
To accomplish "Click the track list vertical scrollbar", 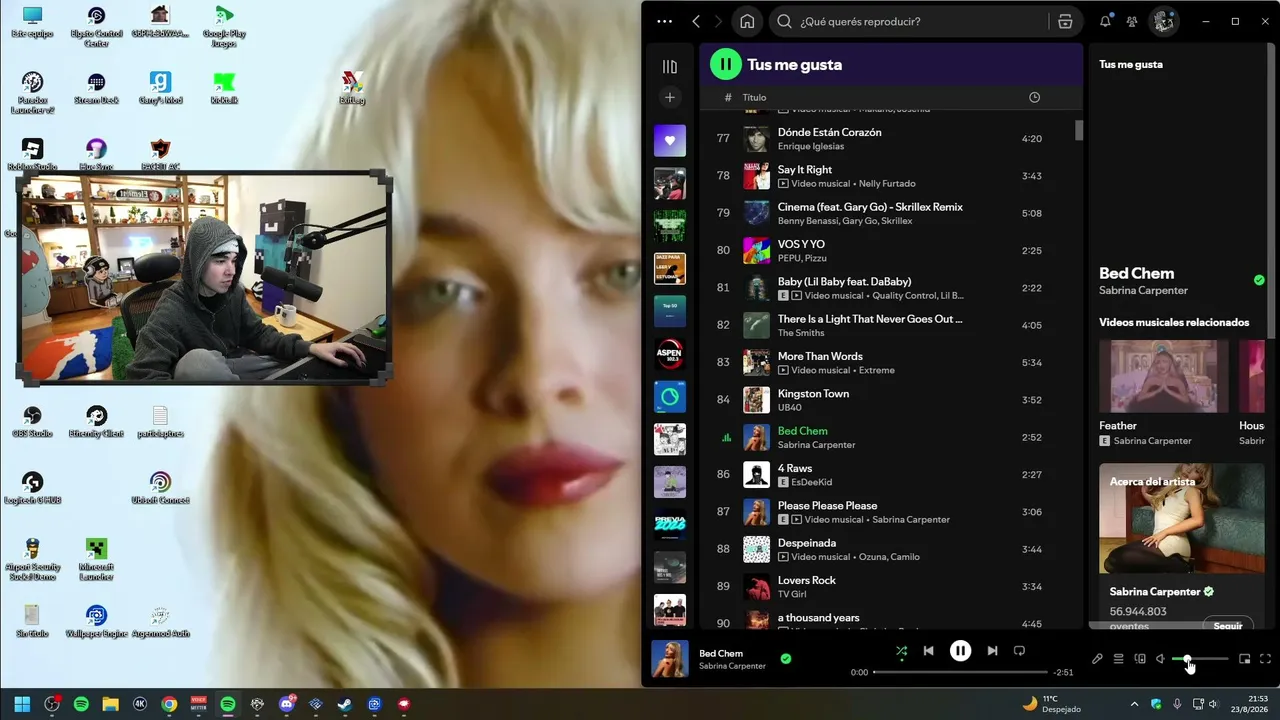I will [x=1079, y=130].
